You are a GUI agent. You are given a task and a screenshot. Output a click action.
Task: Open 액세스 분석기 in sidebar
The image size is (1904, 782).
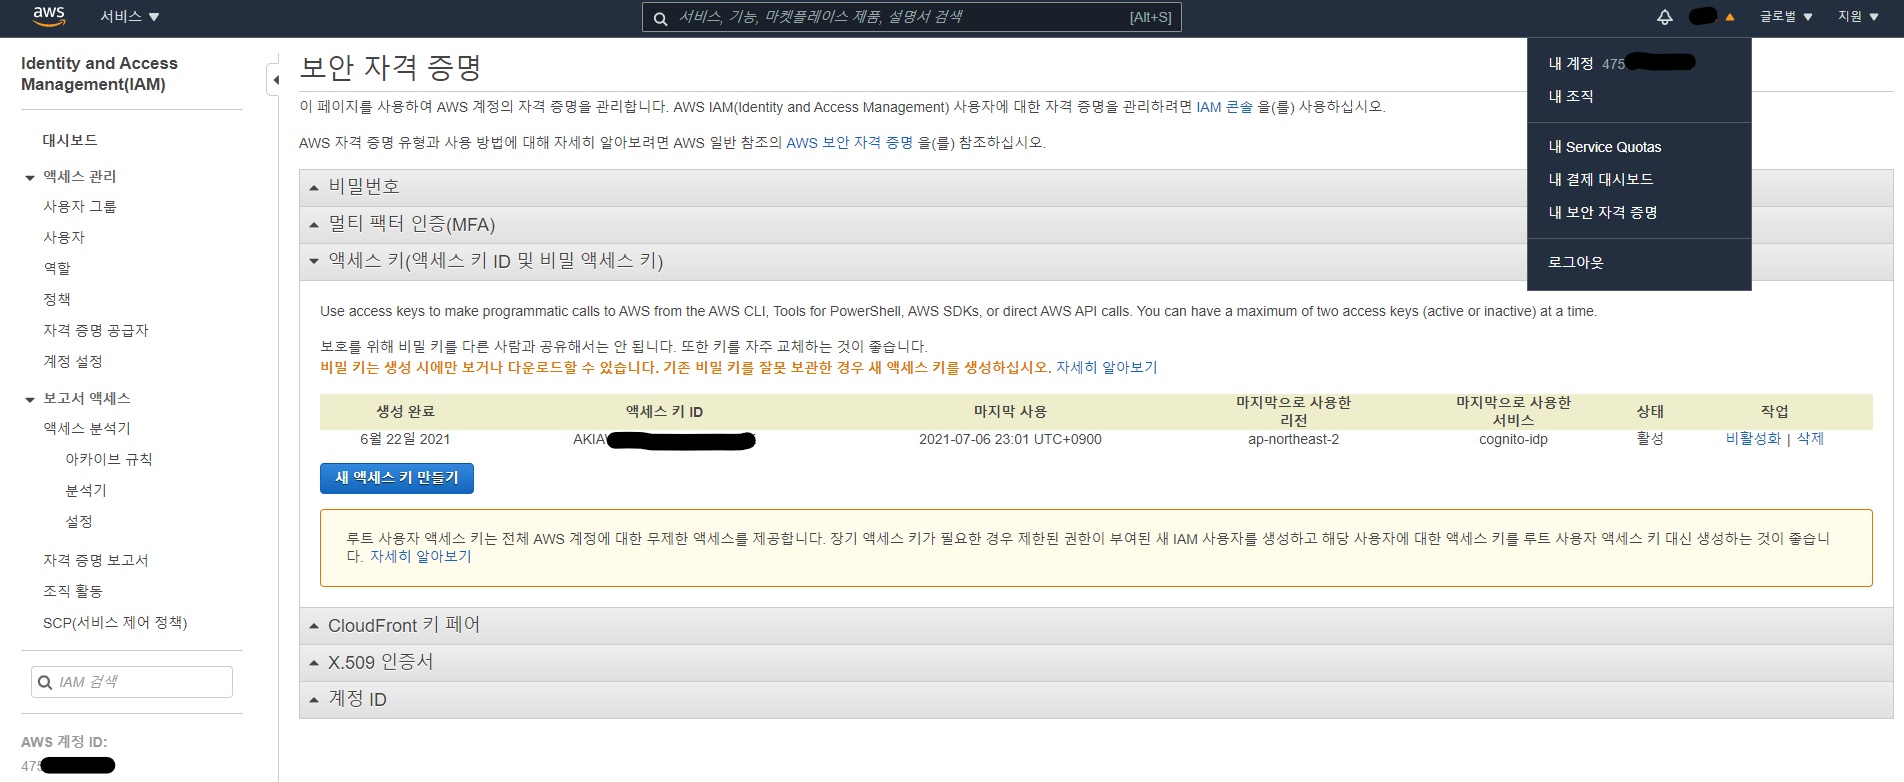87,428
